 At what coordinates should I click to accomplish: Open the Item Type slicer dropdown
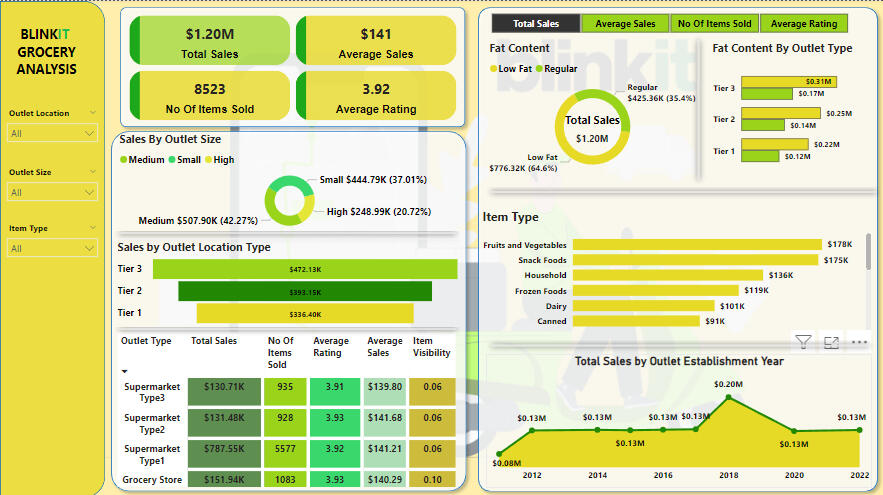(x=52, y=248)
